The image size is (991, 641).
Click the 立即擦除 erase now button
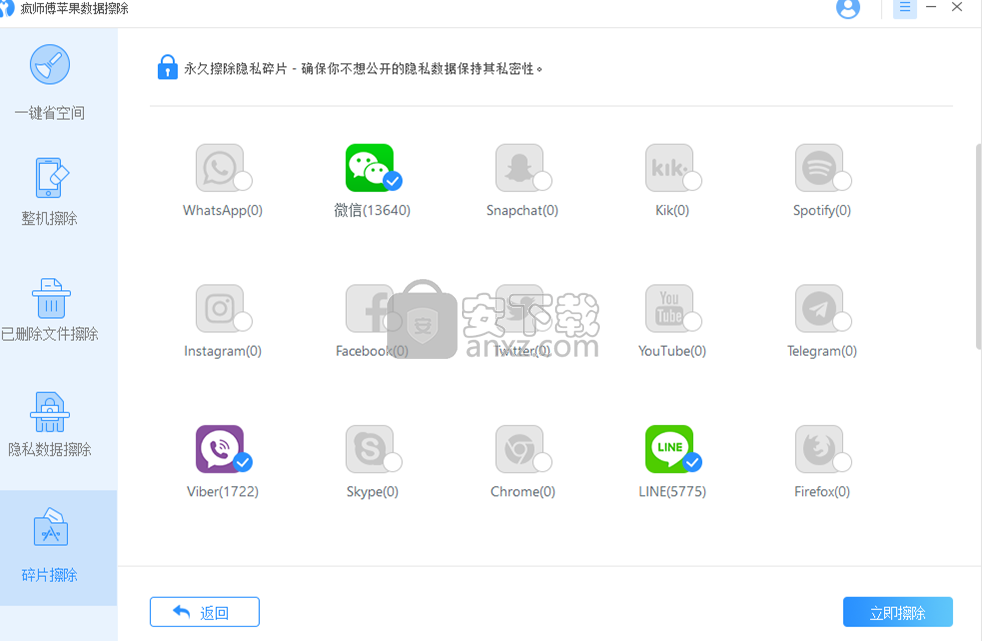pos(897,612)
